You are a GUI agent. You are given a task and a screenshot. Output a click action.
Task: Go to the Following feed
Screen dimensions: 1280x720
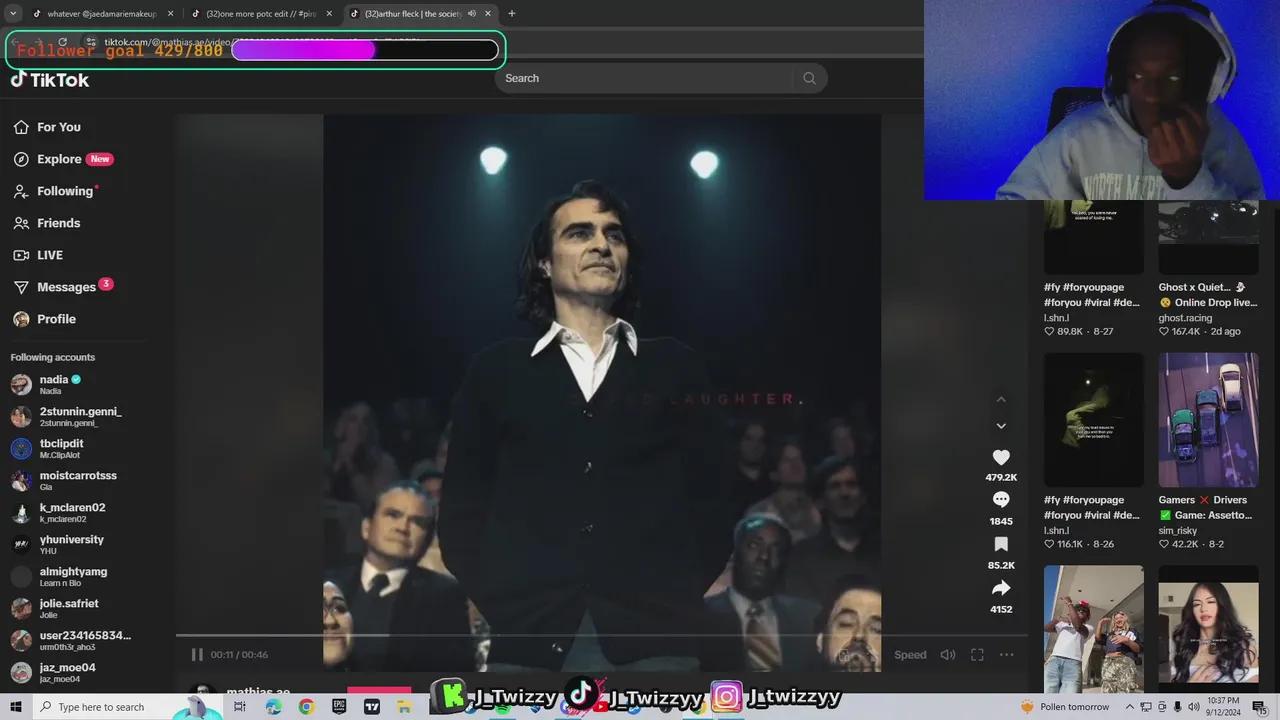[x=55, y=191]
